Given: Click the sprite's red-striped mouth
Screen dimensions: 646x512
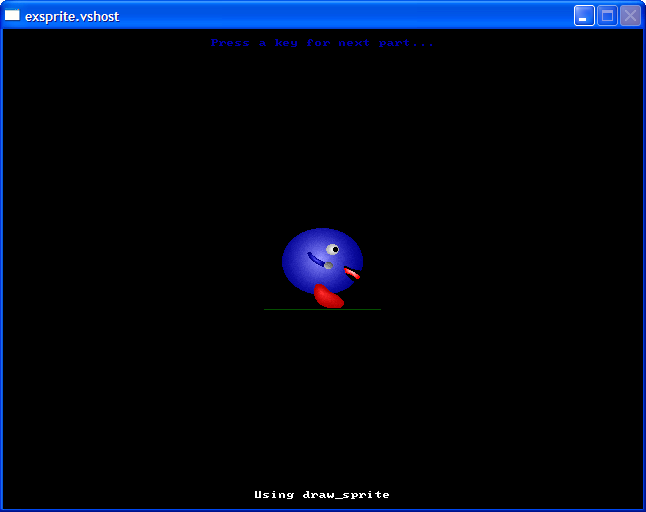Looking at the screenshot, I should pyautogui.click(x=352, y=272).
